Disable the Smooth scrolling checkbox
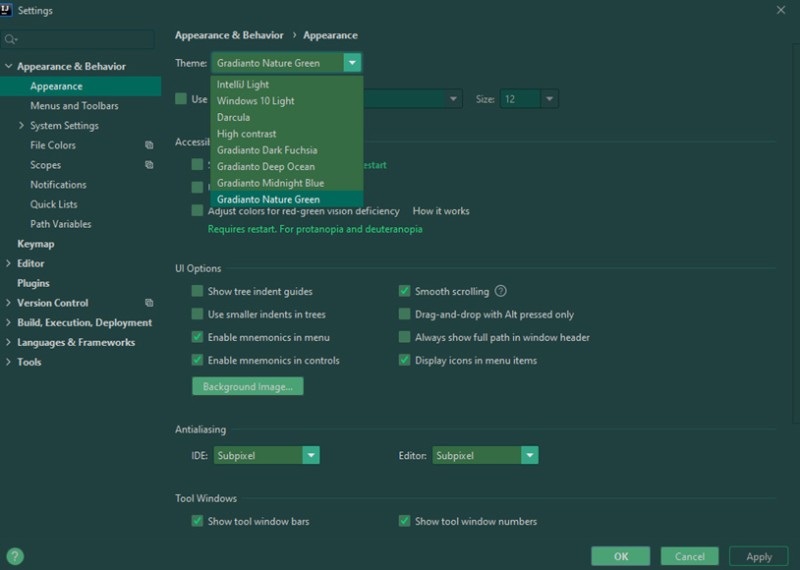 [x=405, y=292]
